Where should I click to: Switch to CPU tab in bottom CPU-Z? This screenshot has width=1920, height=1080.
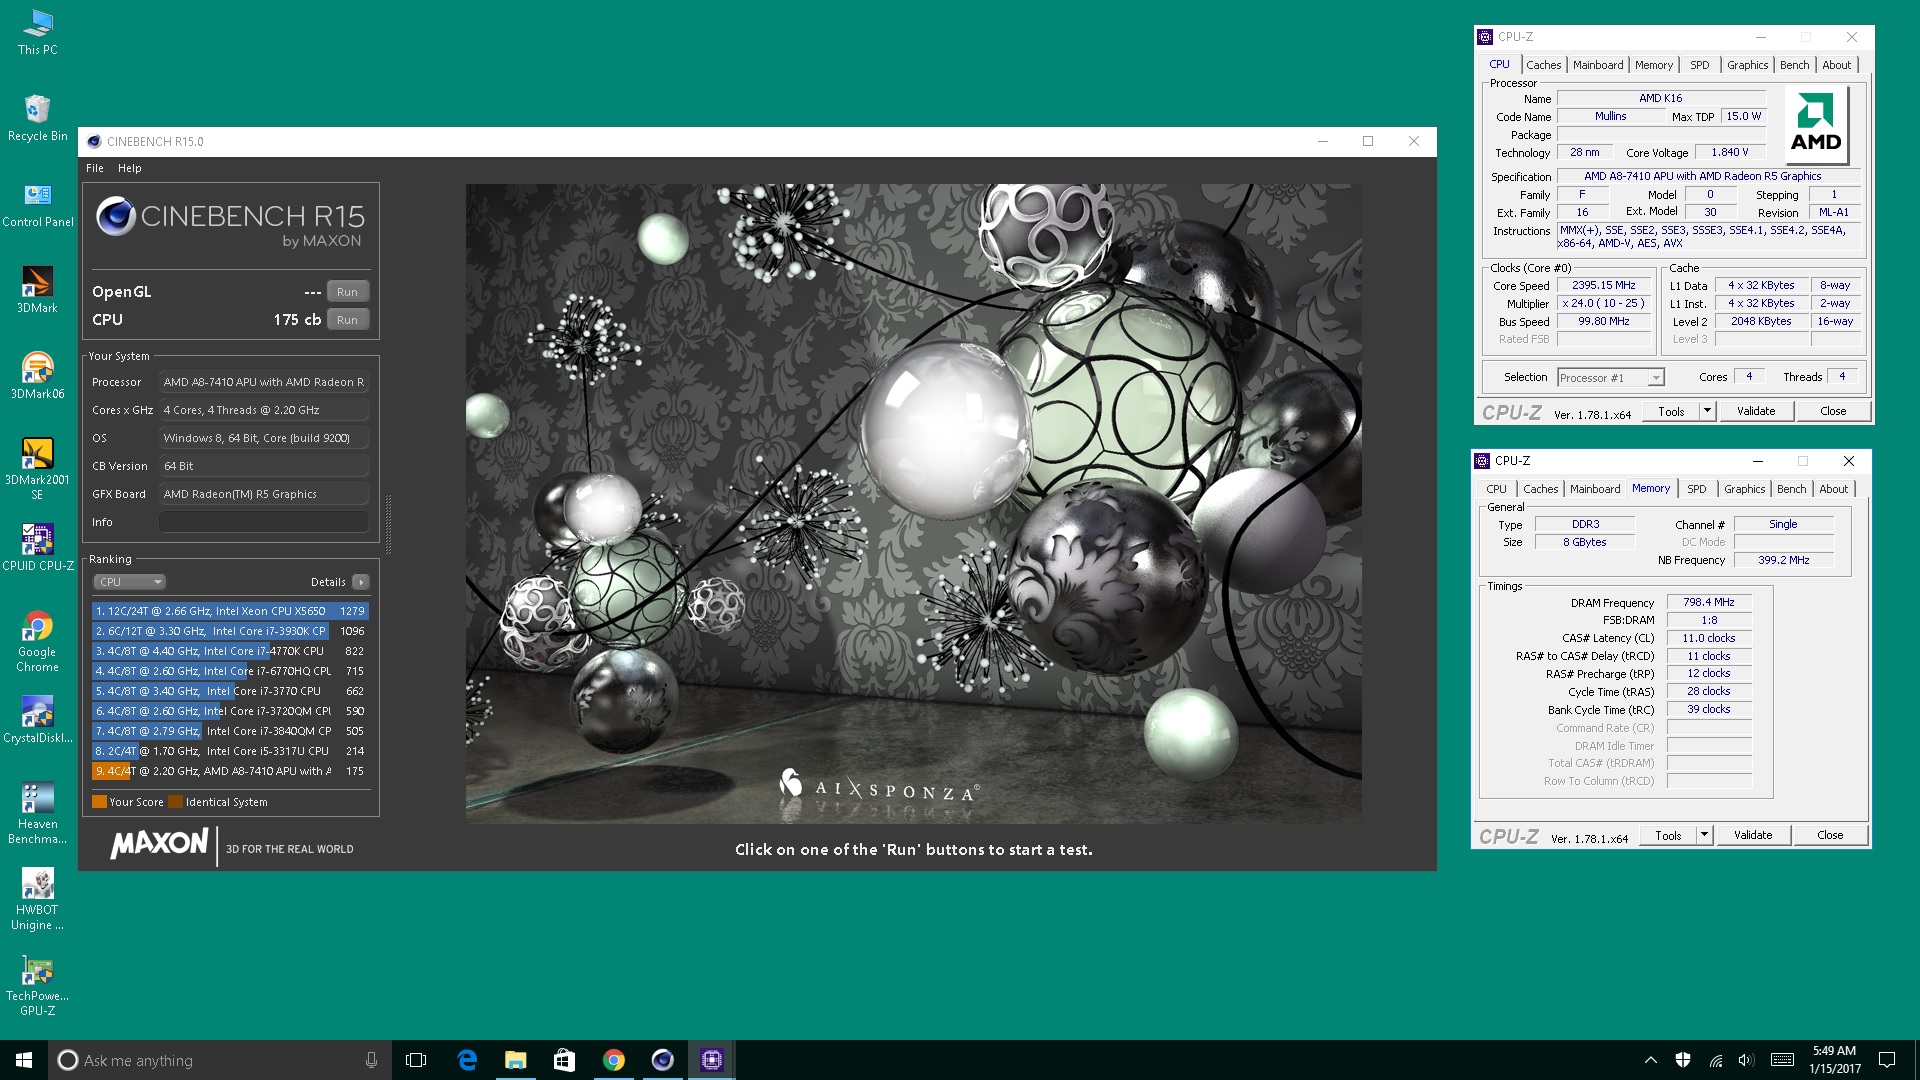click(x=1496, y=489)
